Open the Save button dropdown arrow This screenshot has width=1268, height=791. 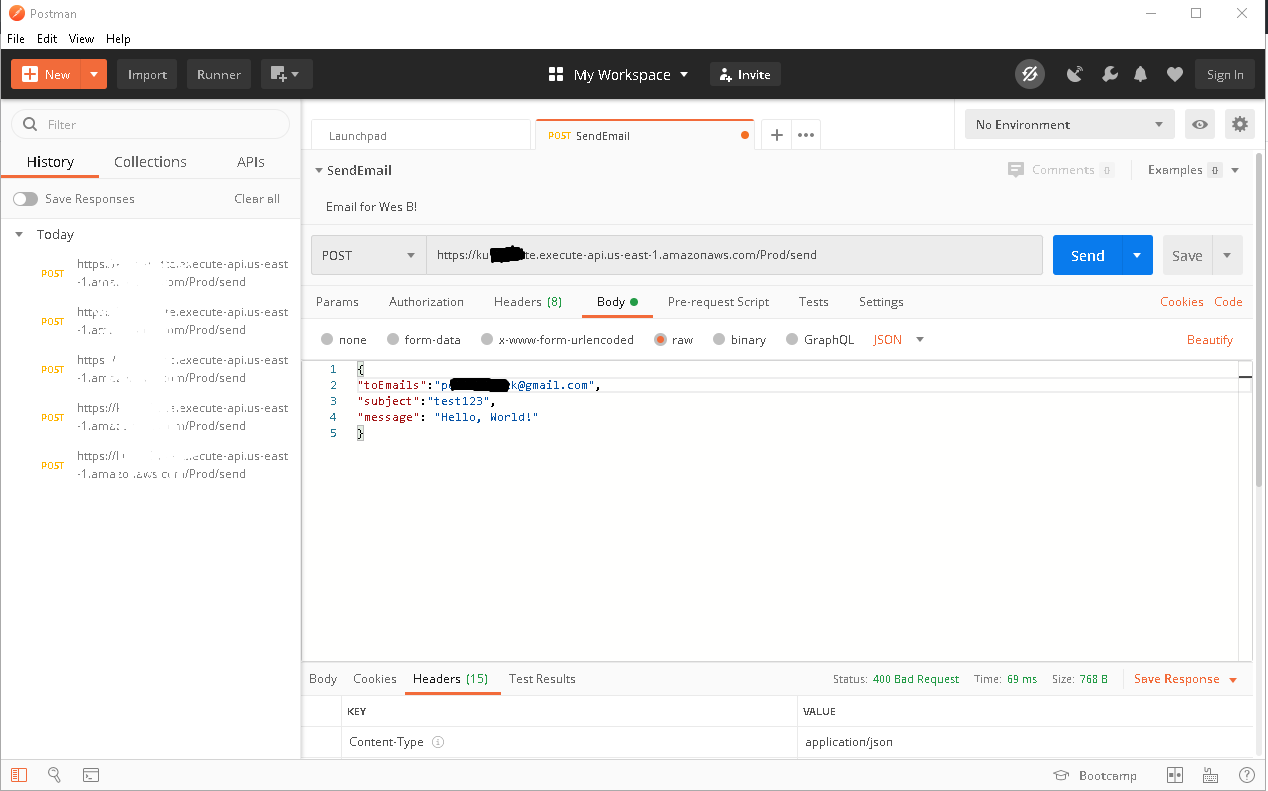[1228, 255]
